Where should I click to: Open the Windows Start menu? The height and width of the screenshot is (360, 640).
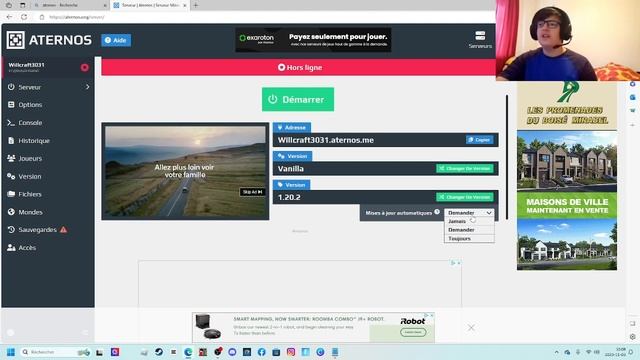point(11,352)
